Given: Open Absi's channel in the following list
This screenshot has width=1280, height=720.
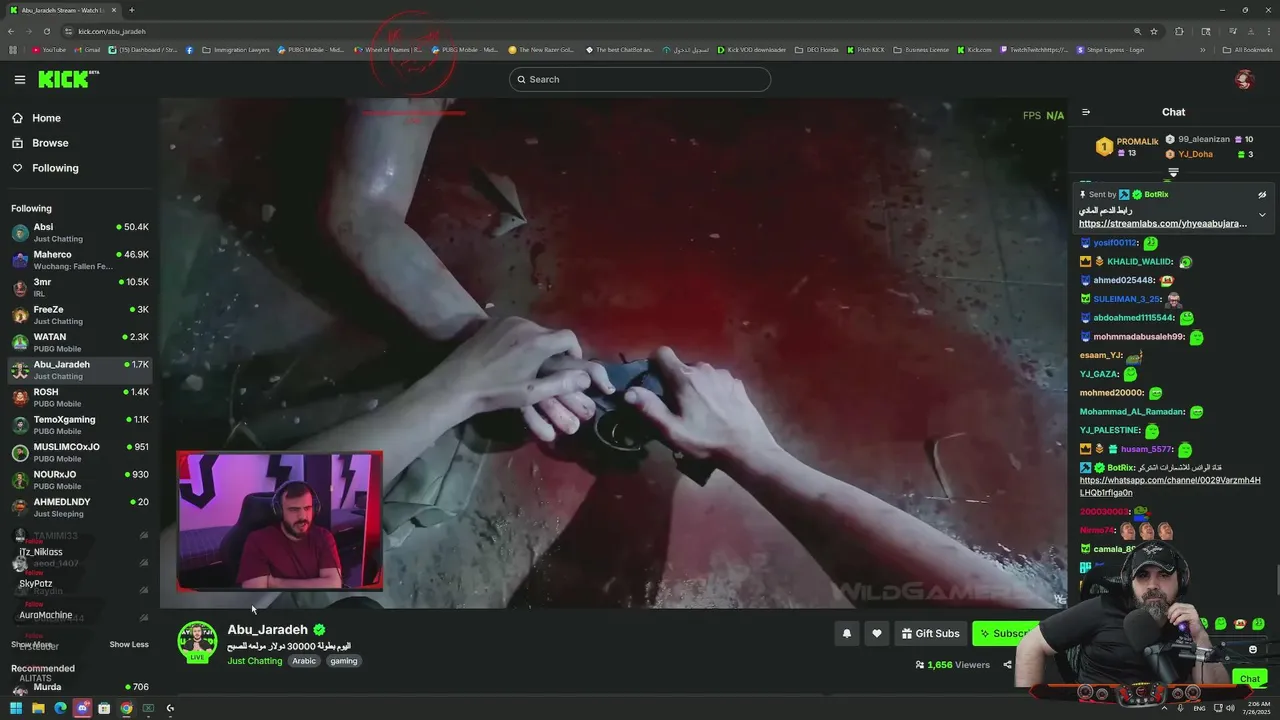Looking at the screenshot, I should coord(80,233).
